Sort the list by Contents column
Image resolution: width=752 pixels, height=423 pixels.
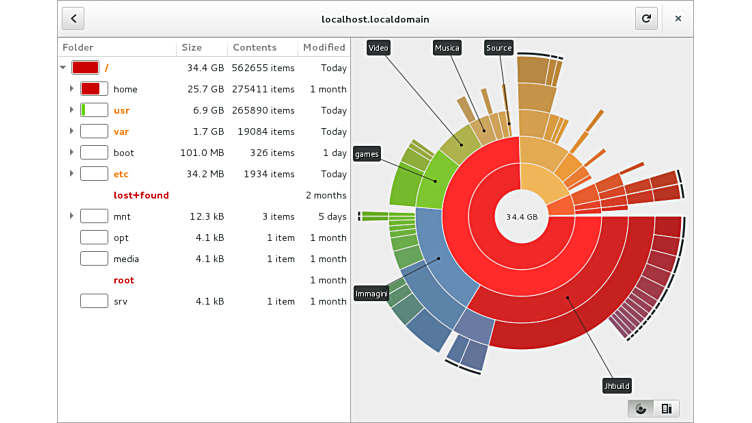(x=254, y=47)
